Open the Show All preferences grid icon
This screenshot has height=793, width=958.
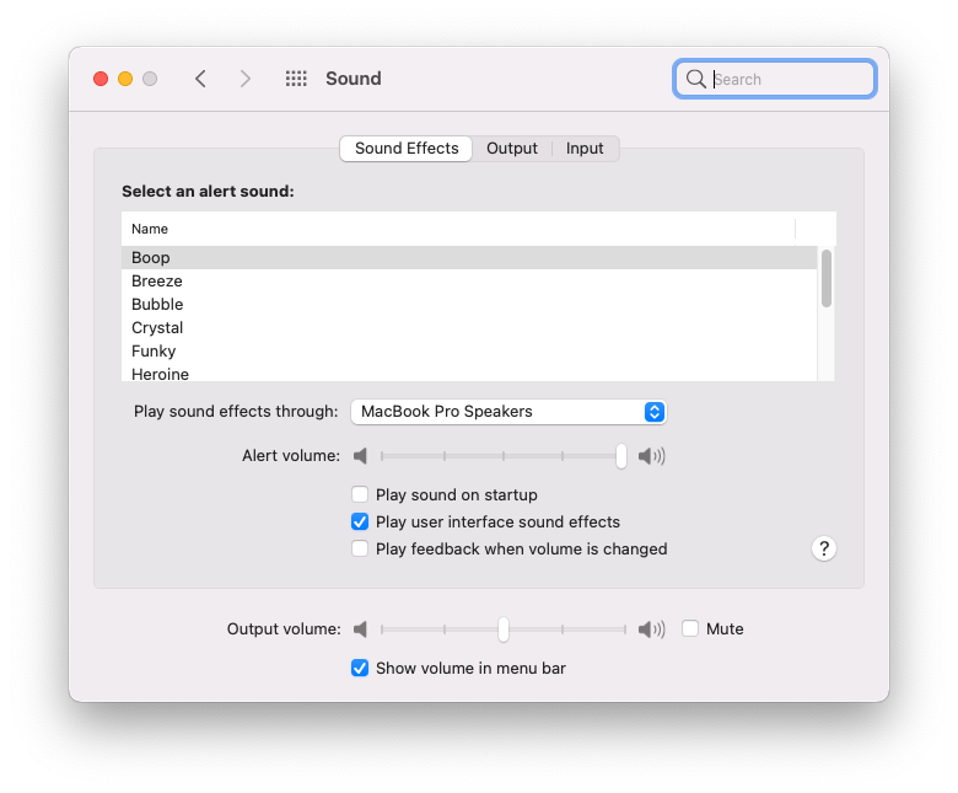[x=296, y=78]
